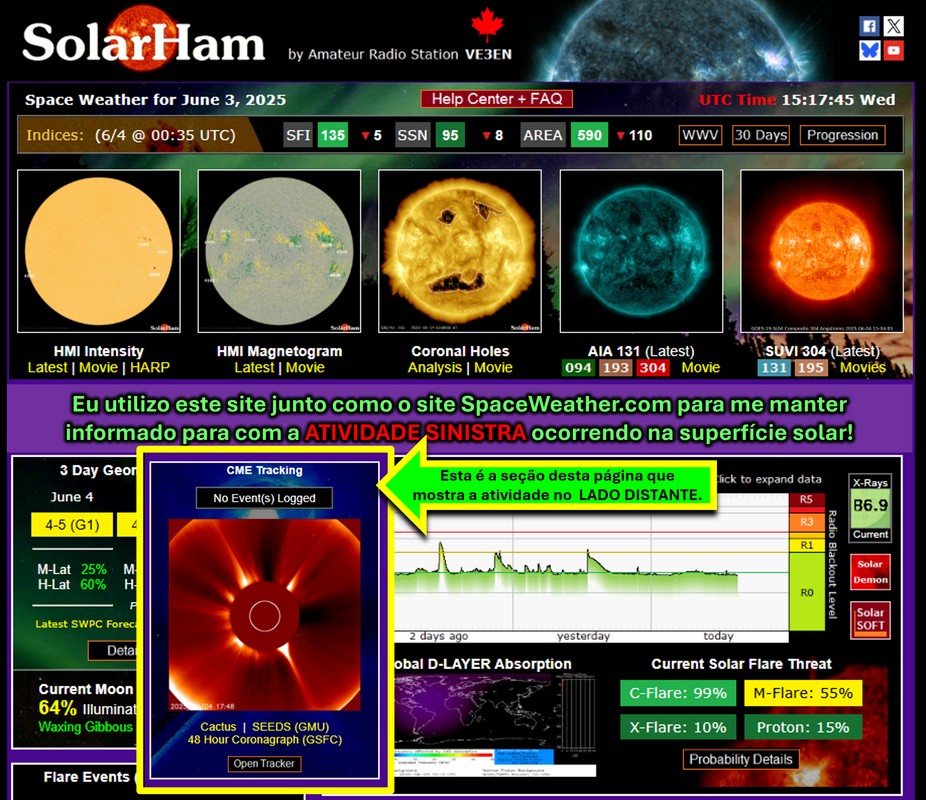Image resolution: width=926 pixels, height=800 pixels.
Task: Click the Proton: 15% box
Action: pyautogui.click(x=803, y=727)
